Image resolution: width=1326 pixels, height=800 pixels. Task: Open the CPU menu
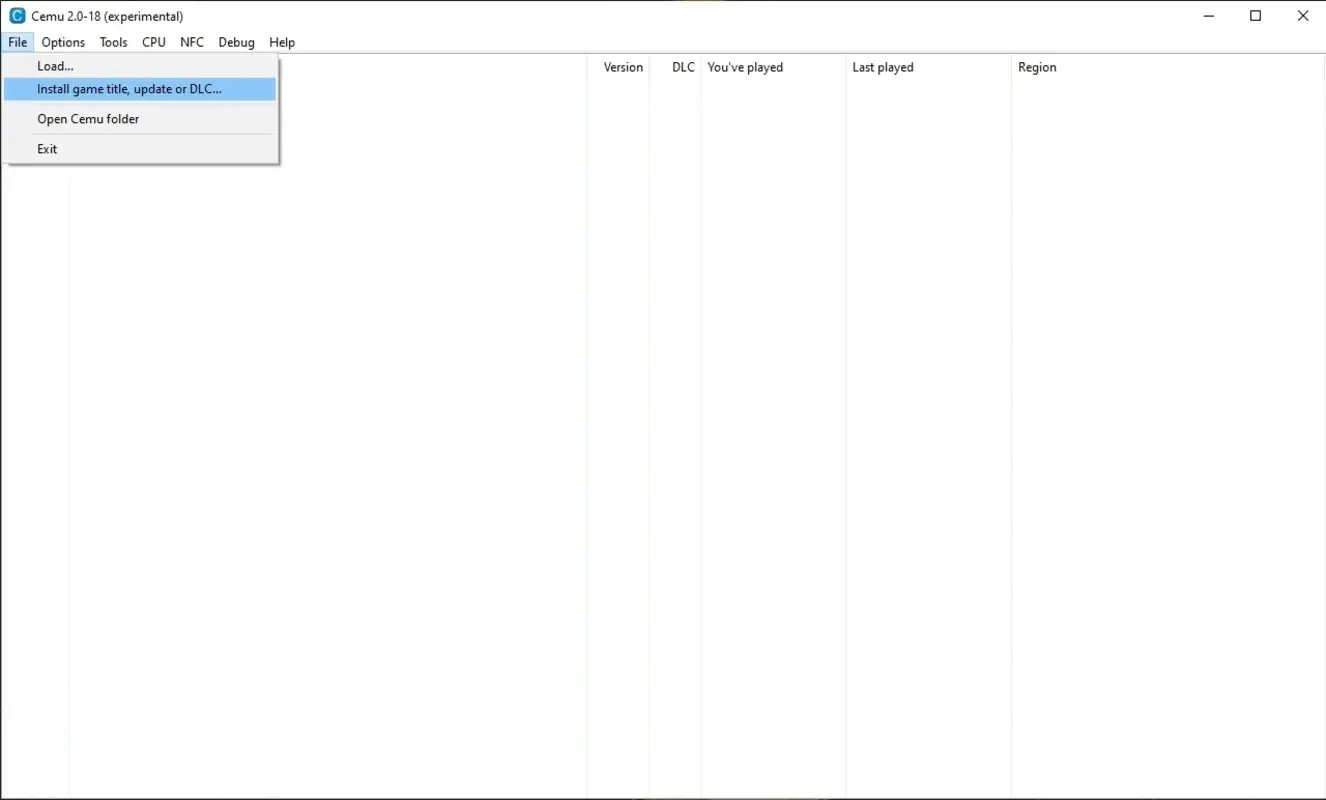(x=153, y=42)
